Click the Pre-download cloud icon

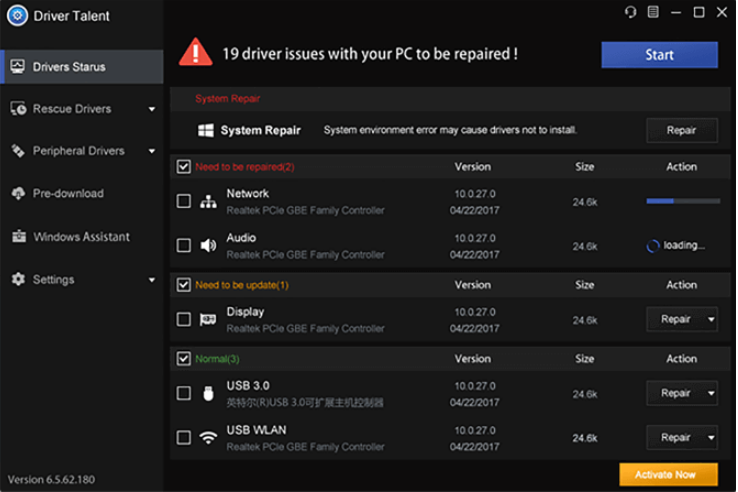tap(18, 193)
